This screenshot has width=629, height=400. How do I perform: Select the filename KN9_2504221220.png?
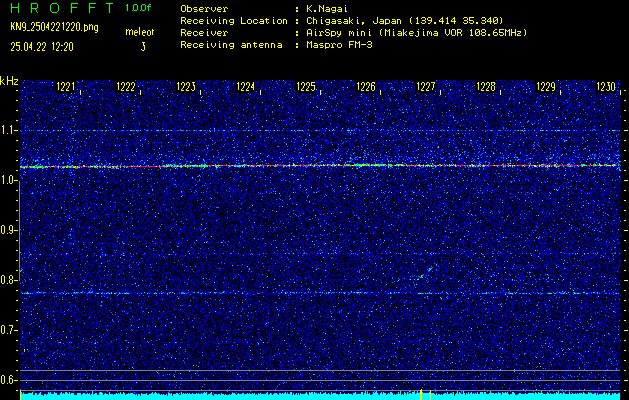54,27
